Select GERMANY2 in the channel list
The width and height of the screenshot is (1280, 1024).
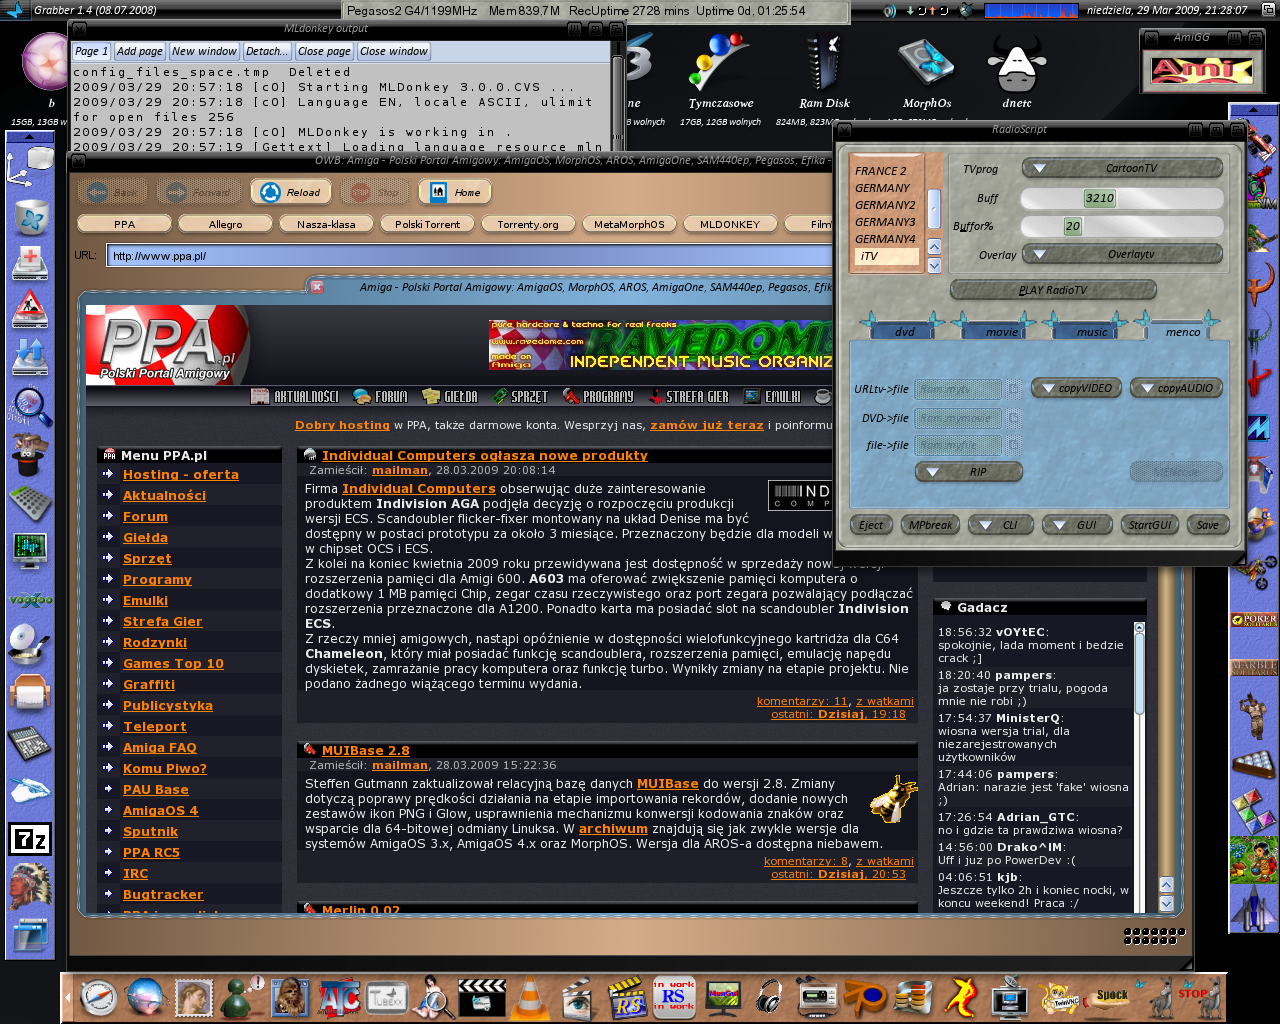click(x=885, y=205)
